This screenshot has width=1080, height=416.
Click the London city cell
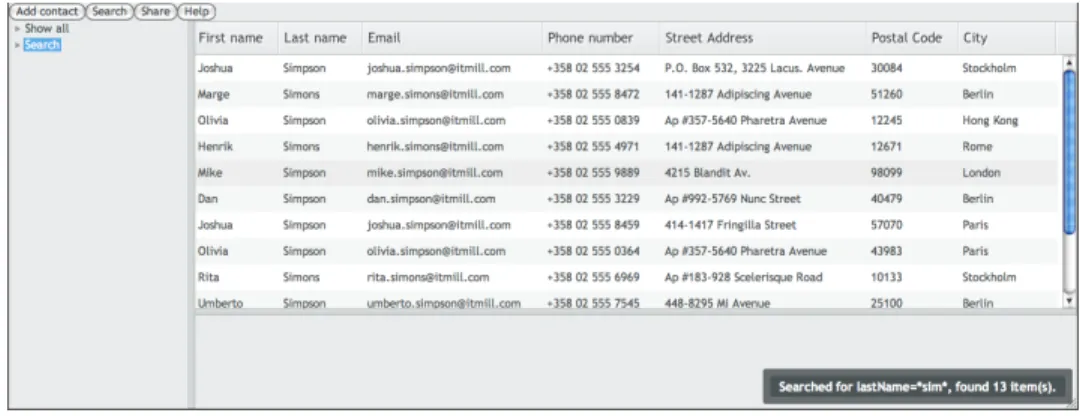[x=982, y=173]
